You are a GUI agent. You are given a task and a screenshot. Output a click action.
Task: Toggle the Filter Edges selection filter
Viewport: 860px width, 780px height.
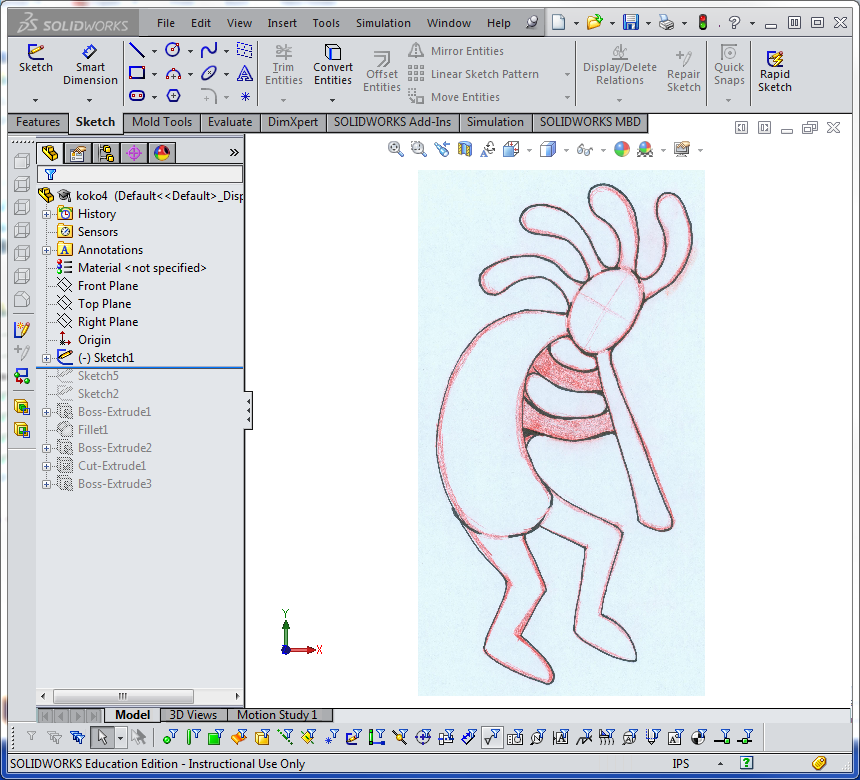point(193,737)
